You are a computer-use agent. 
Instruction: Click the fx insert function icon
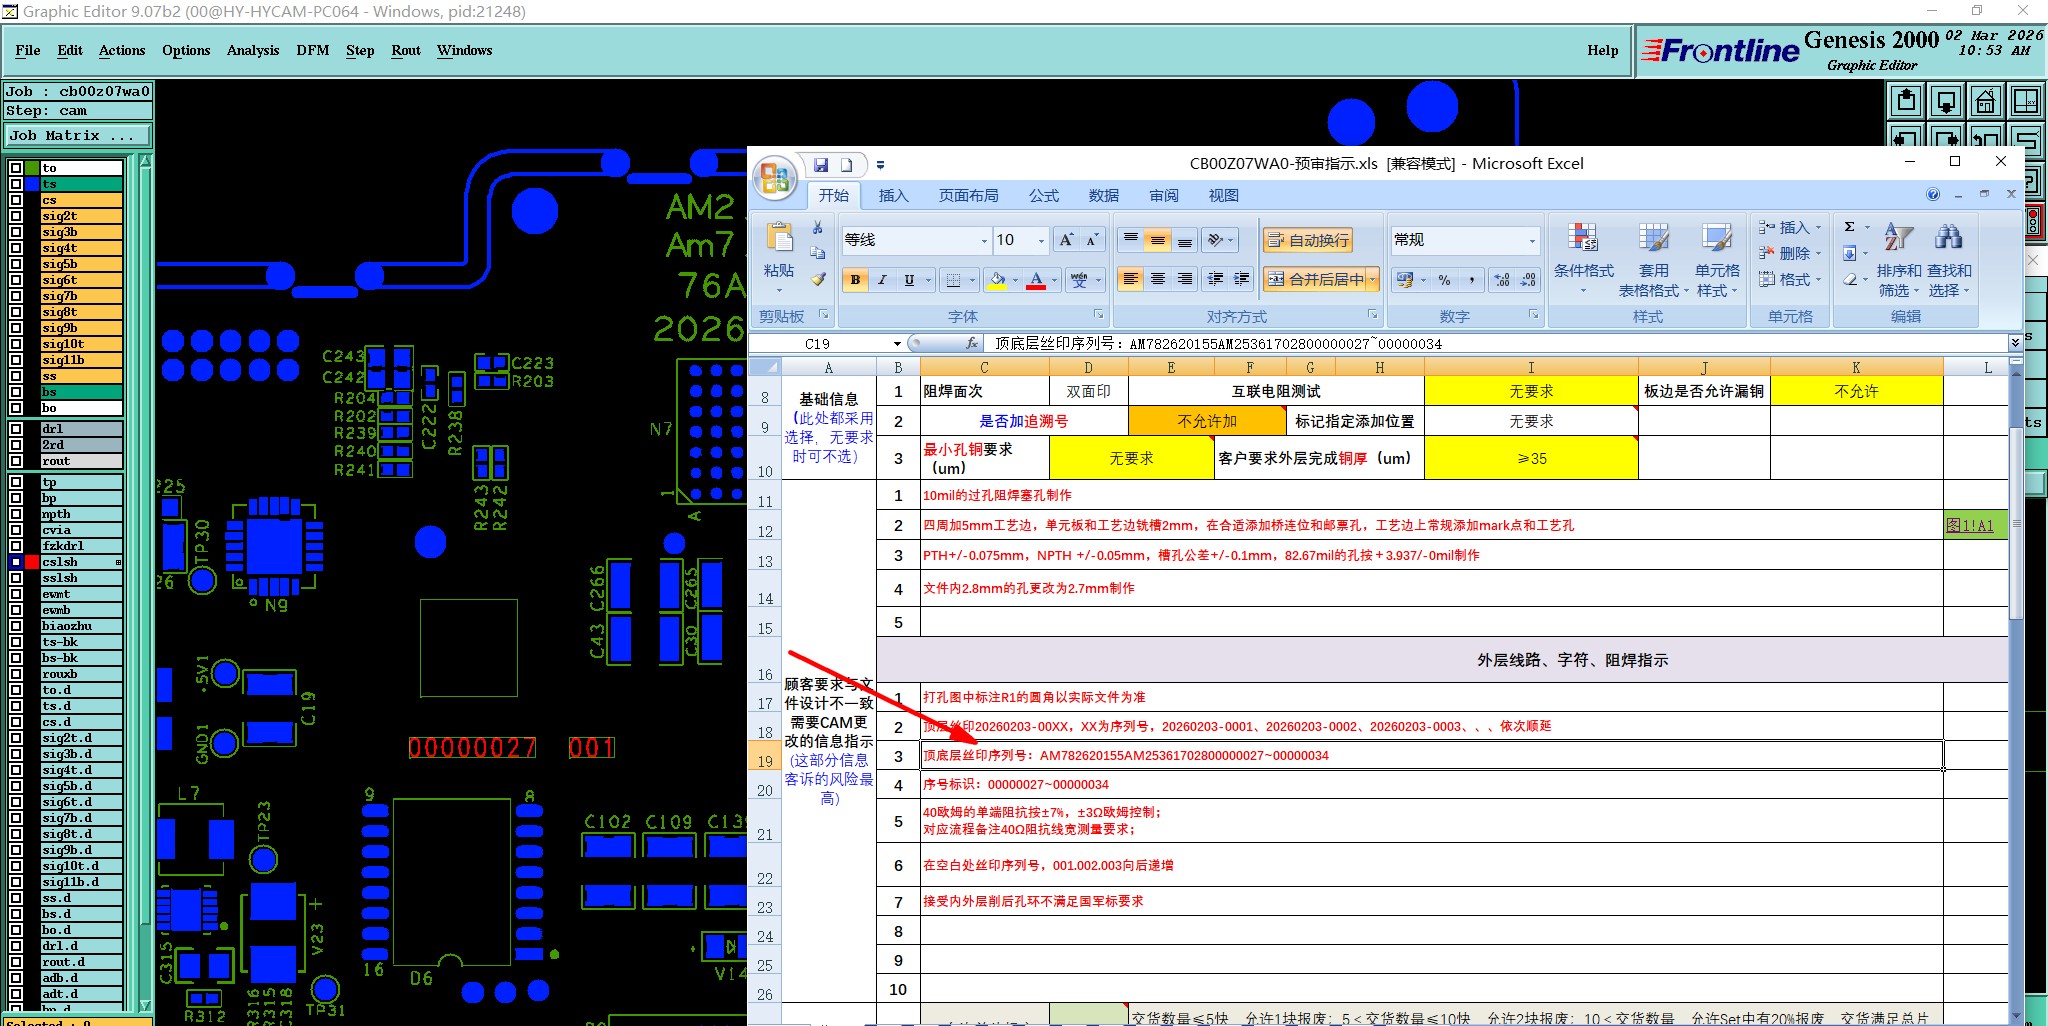point(972,343)
